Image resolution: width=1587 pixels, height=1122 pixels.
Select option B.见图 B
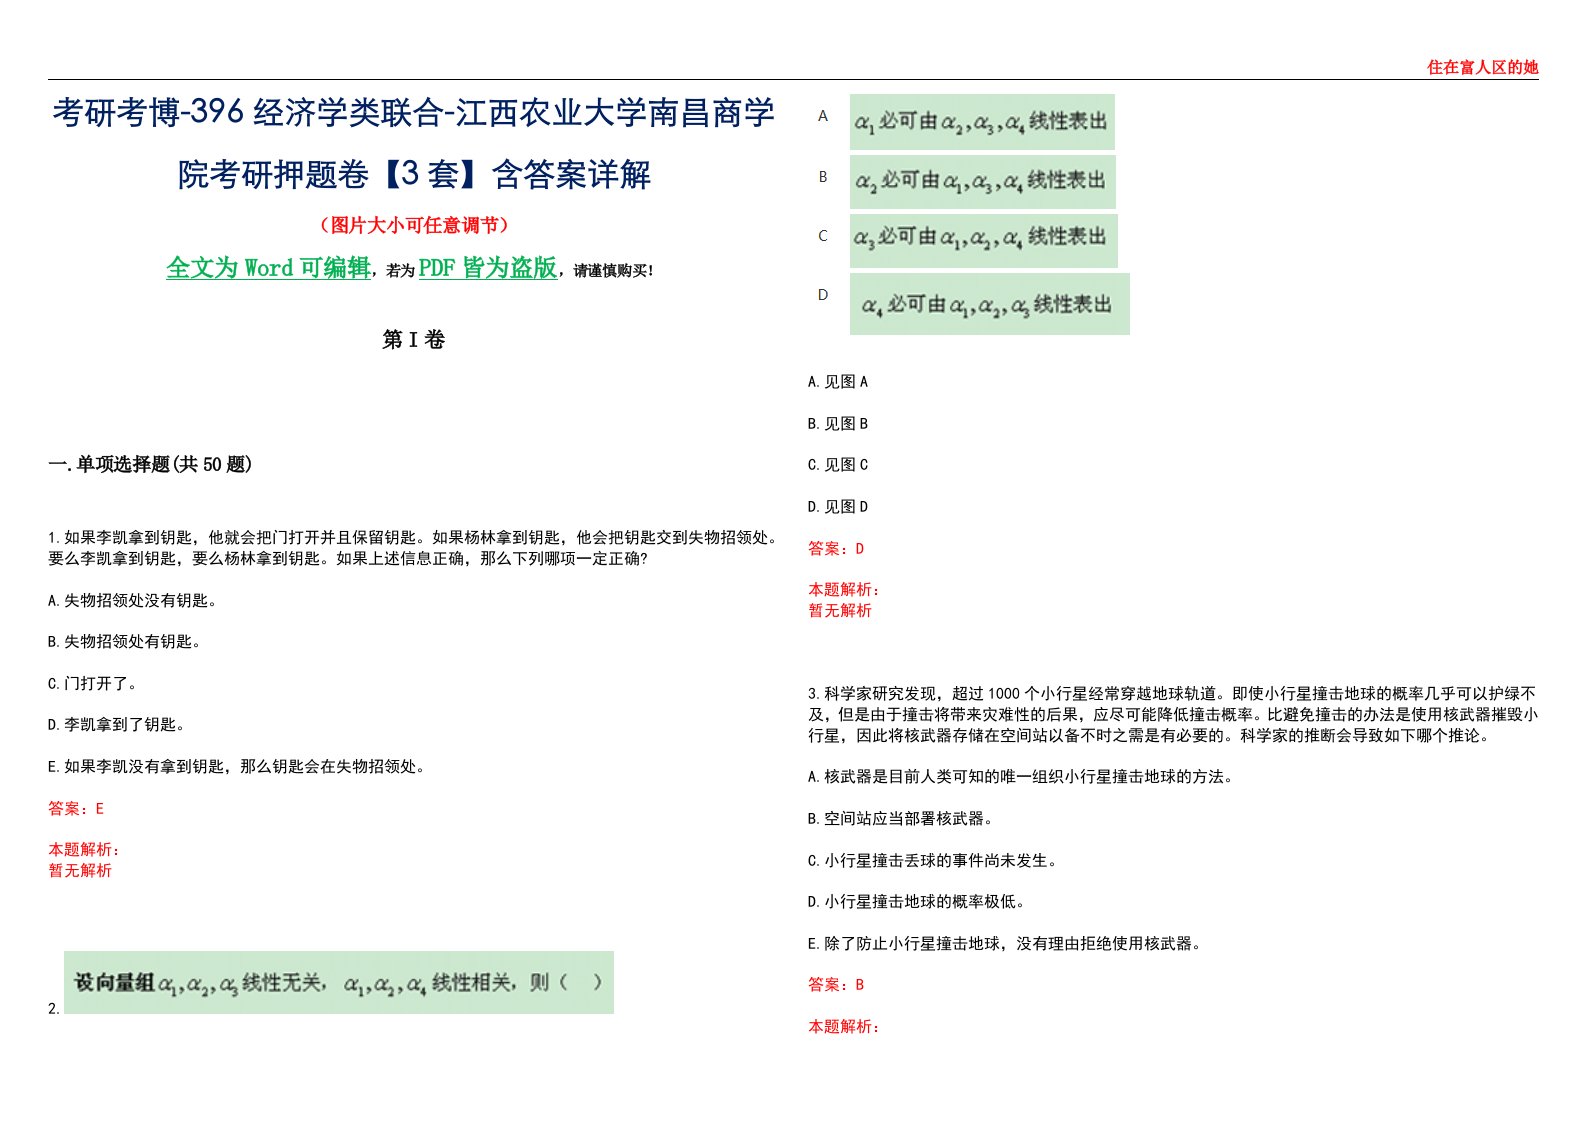click(x=838, y=424)
